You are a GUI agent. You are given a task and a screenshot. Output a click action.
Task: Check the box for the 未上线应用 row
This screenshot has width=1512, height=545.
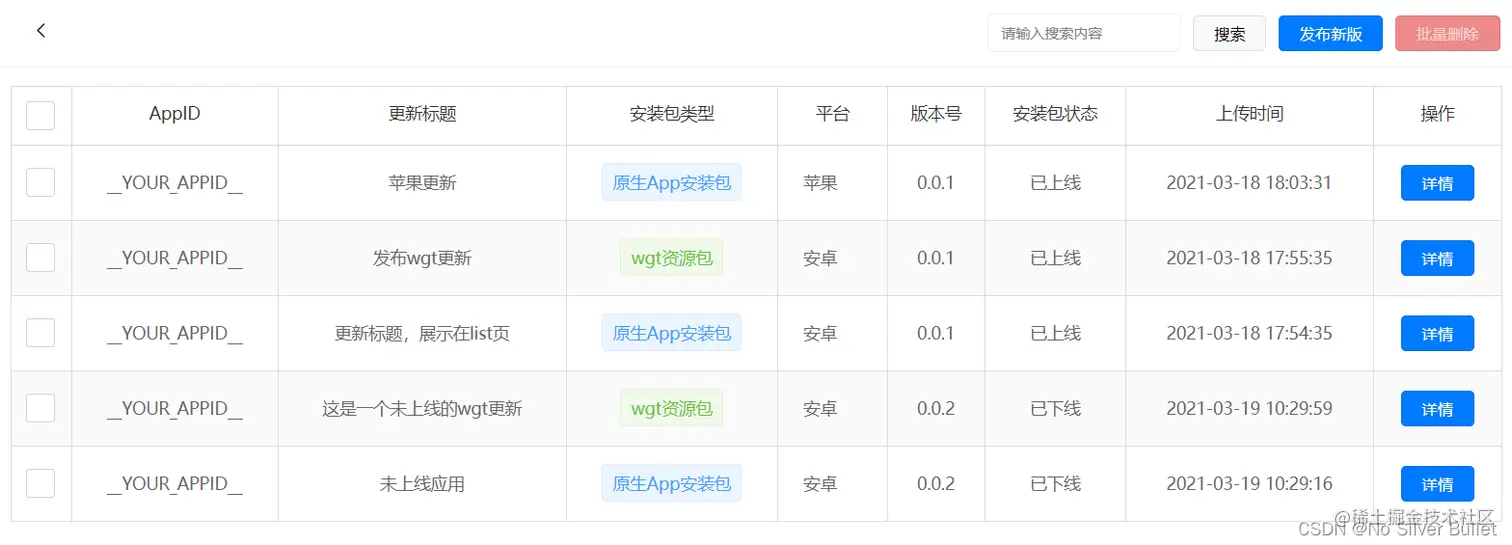41,483
